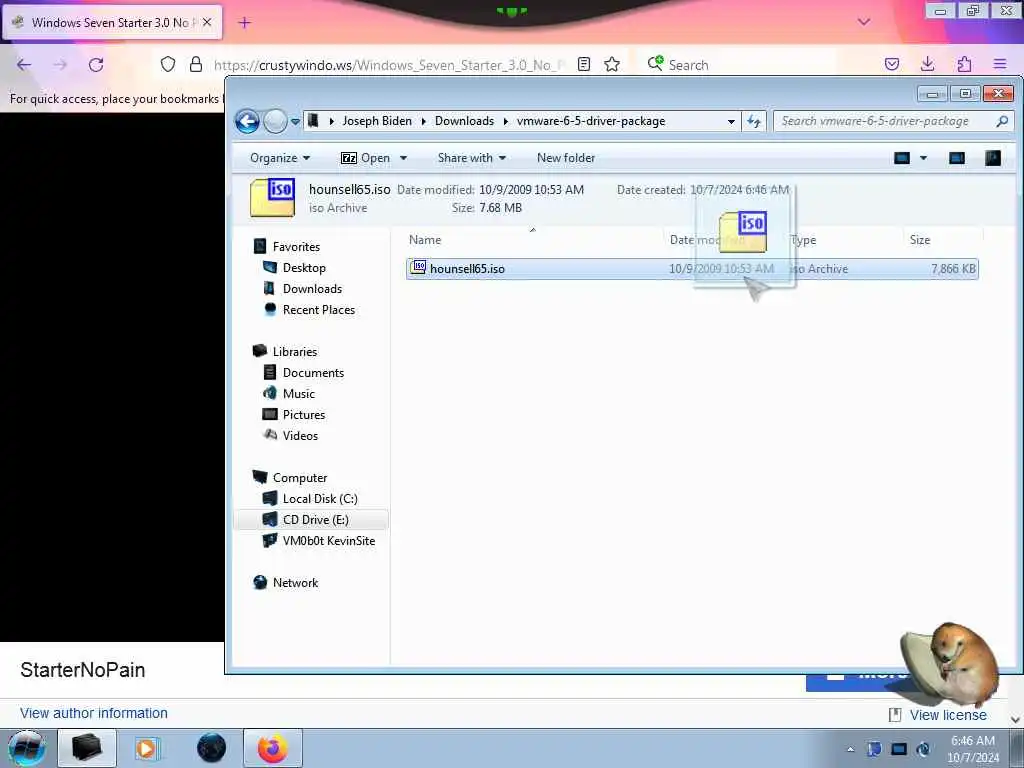Open Music library

click(x=298, y=394)
